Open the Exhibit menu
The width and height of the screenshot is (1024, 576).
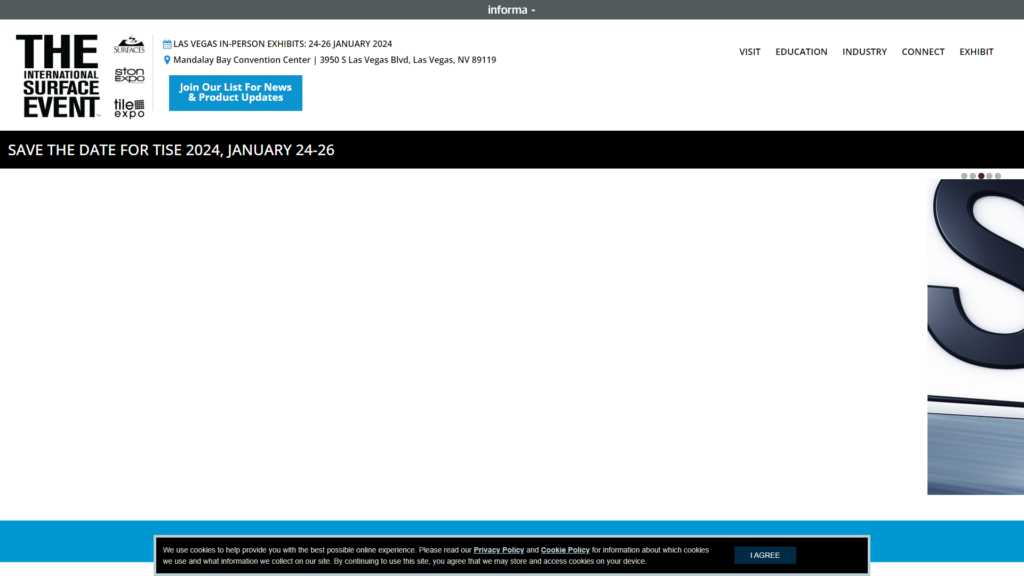click(976, 52)
